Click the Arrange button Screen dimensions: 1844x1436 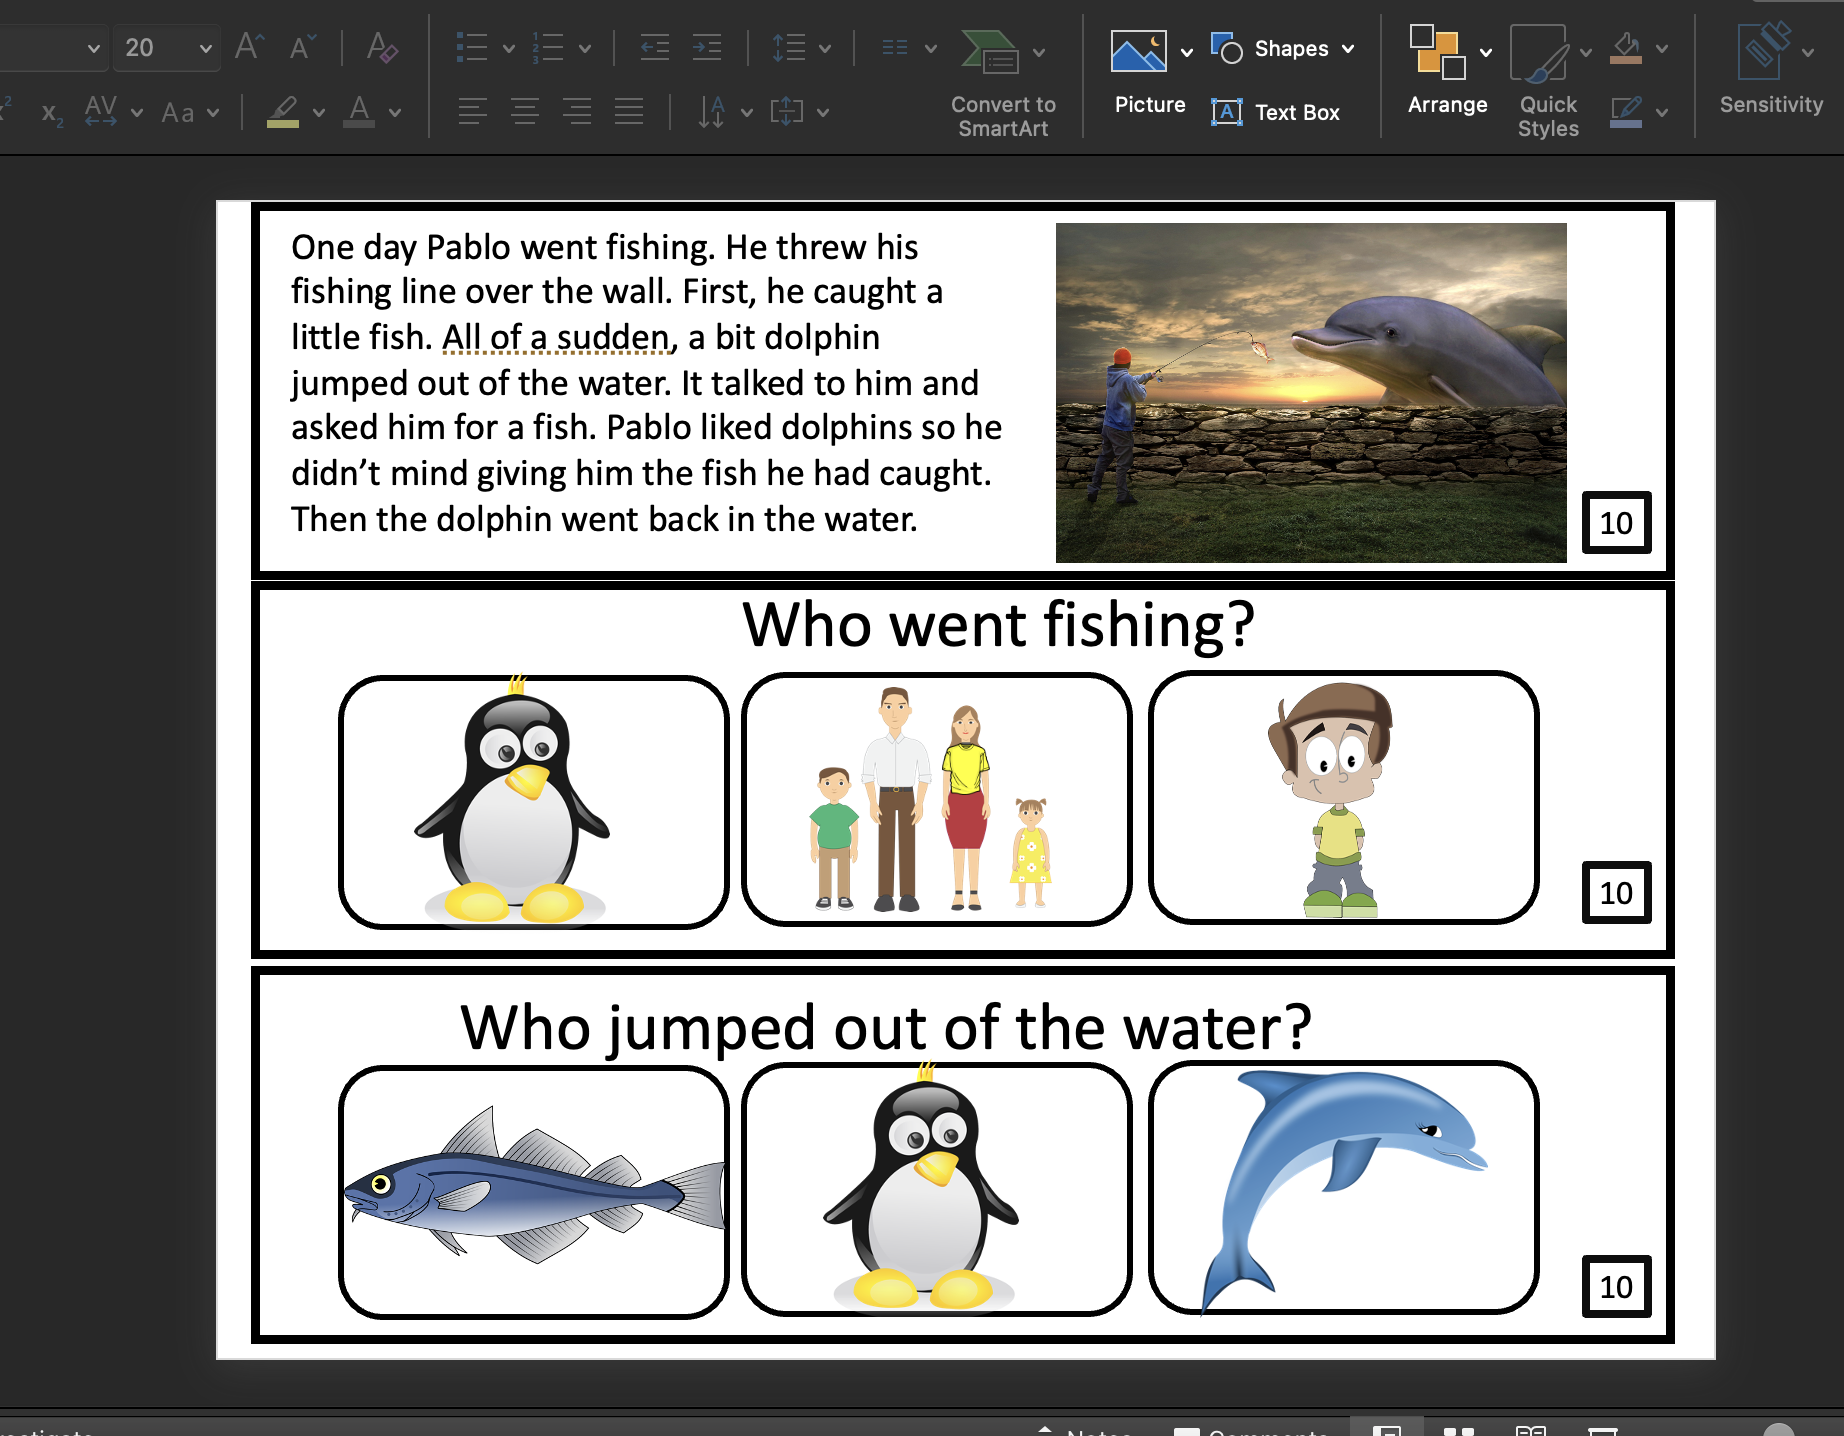(x=1447, y=75)
